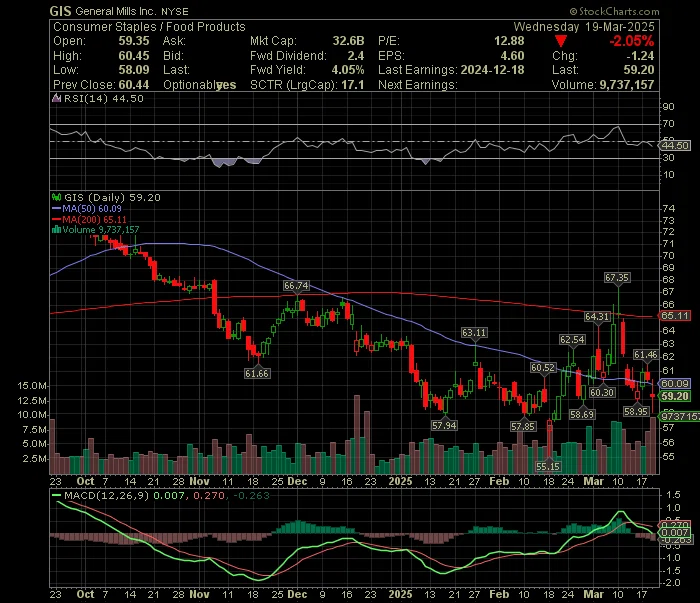Click the 60.30 low price label
700x603 pixels.
tap(602, 392)
